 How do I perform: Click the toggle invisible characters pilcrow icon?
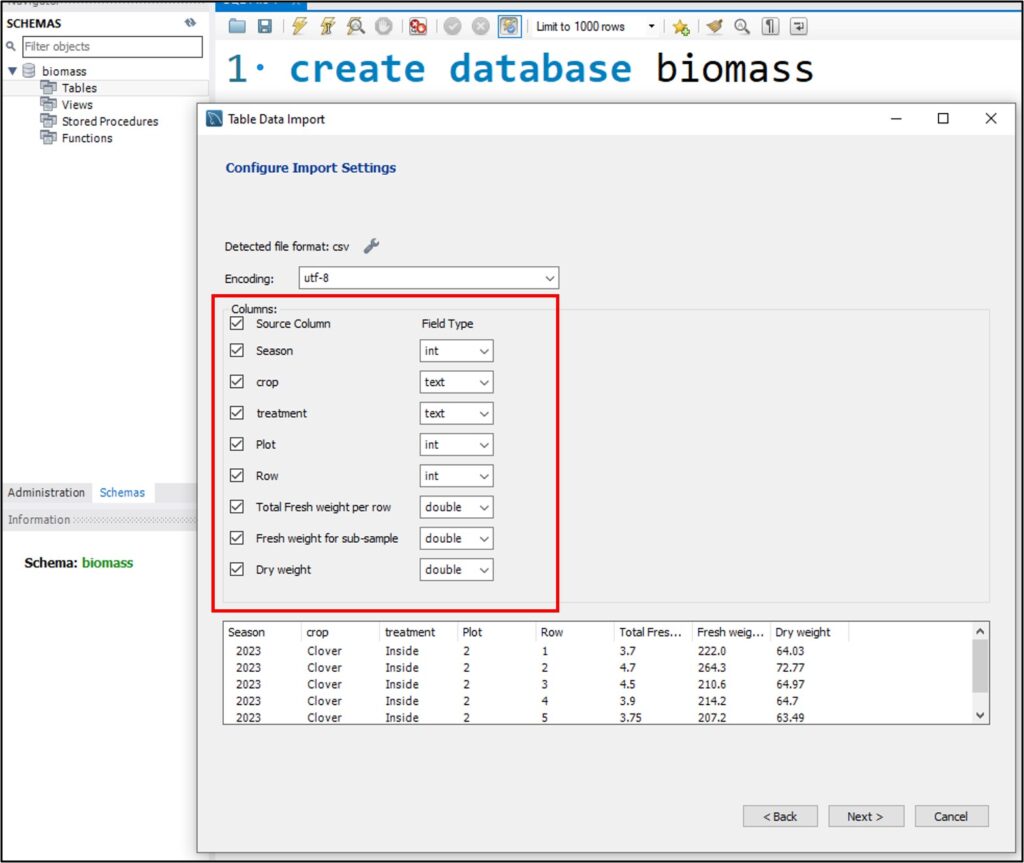770,27
